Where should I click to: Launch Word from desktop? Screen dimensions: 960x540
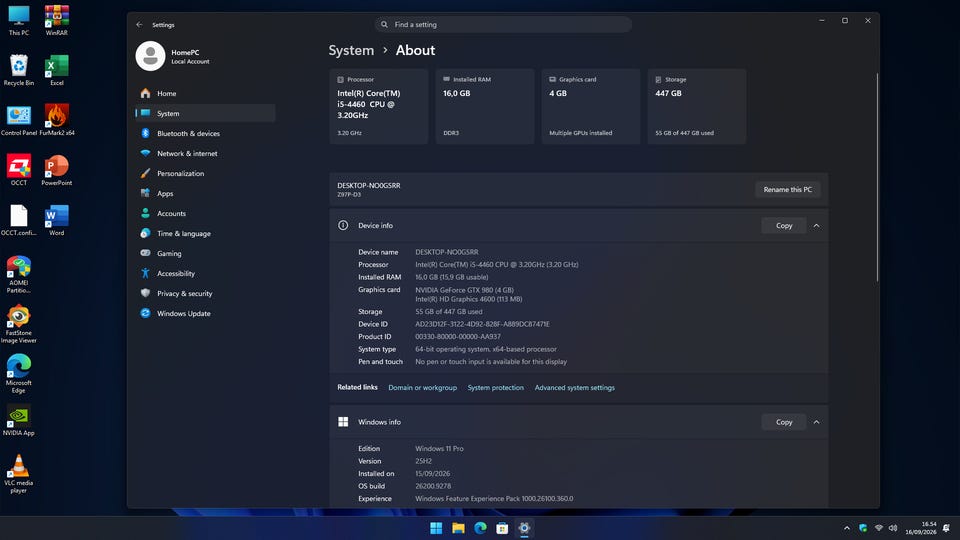56,220
